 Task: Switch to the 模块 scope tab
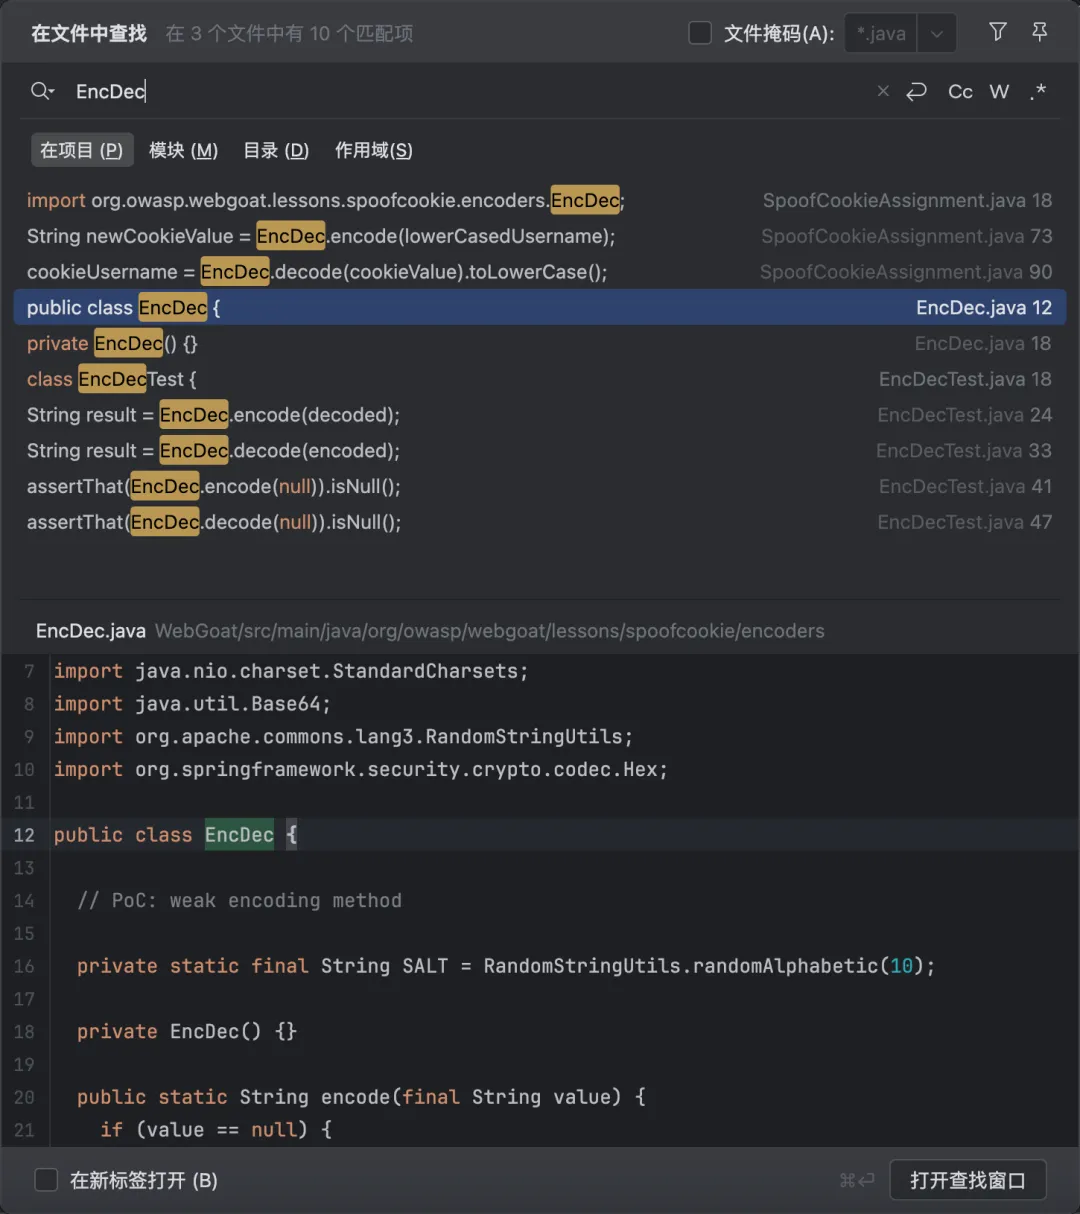(x=183, y=150)
